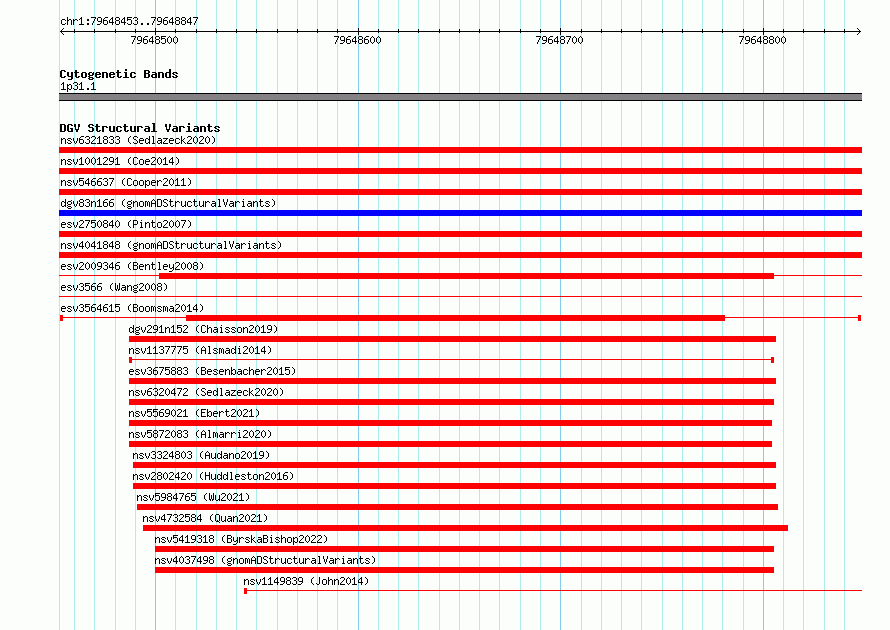Open the dgv291n152 (Chaisson2019) label
890x630 pixels.
coord(203,329)
